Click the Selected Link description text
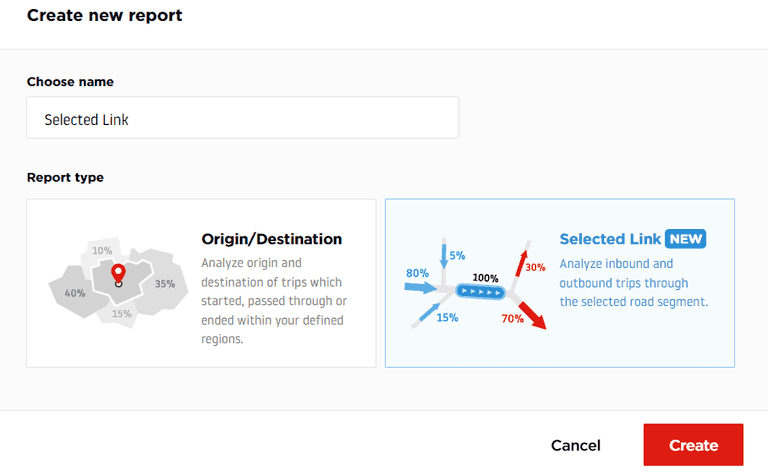Viewport: 768px width, 475px height. coord(633,282)
